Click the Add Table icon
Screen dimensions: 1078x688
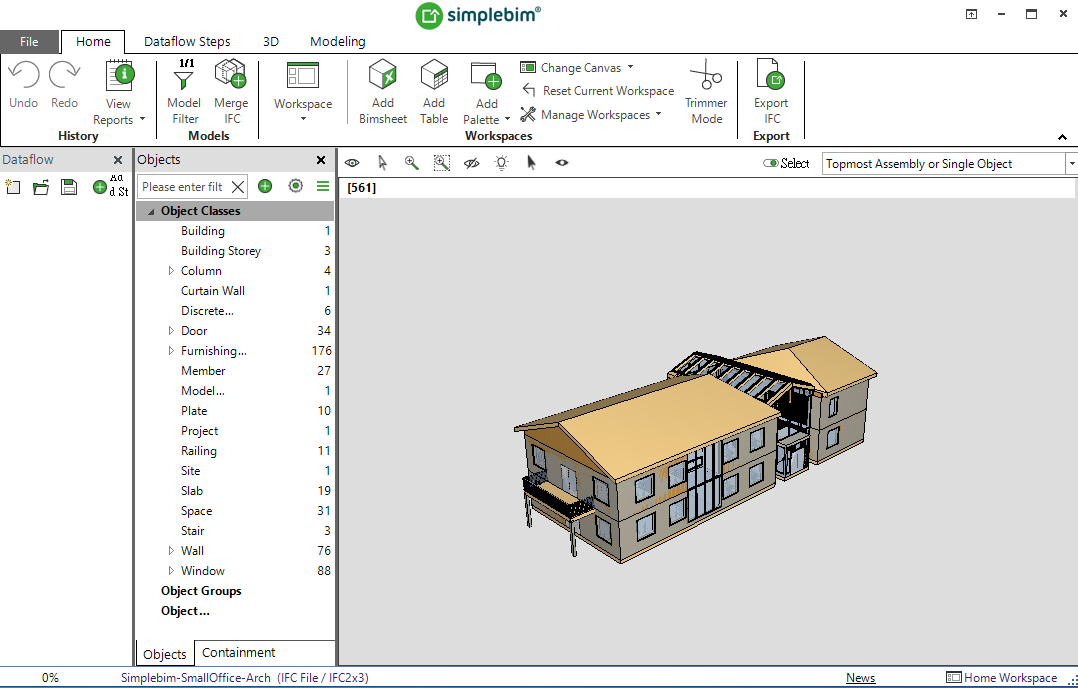pos(434,76)
